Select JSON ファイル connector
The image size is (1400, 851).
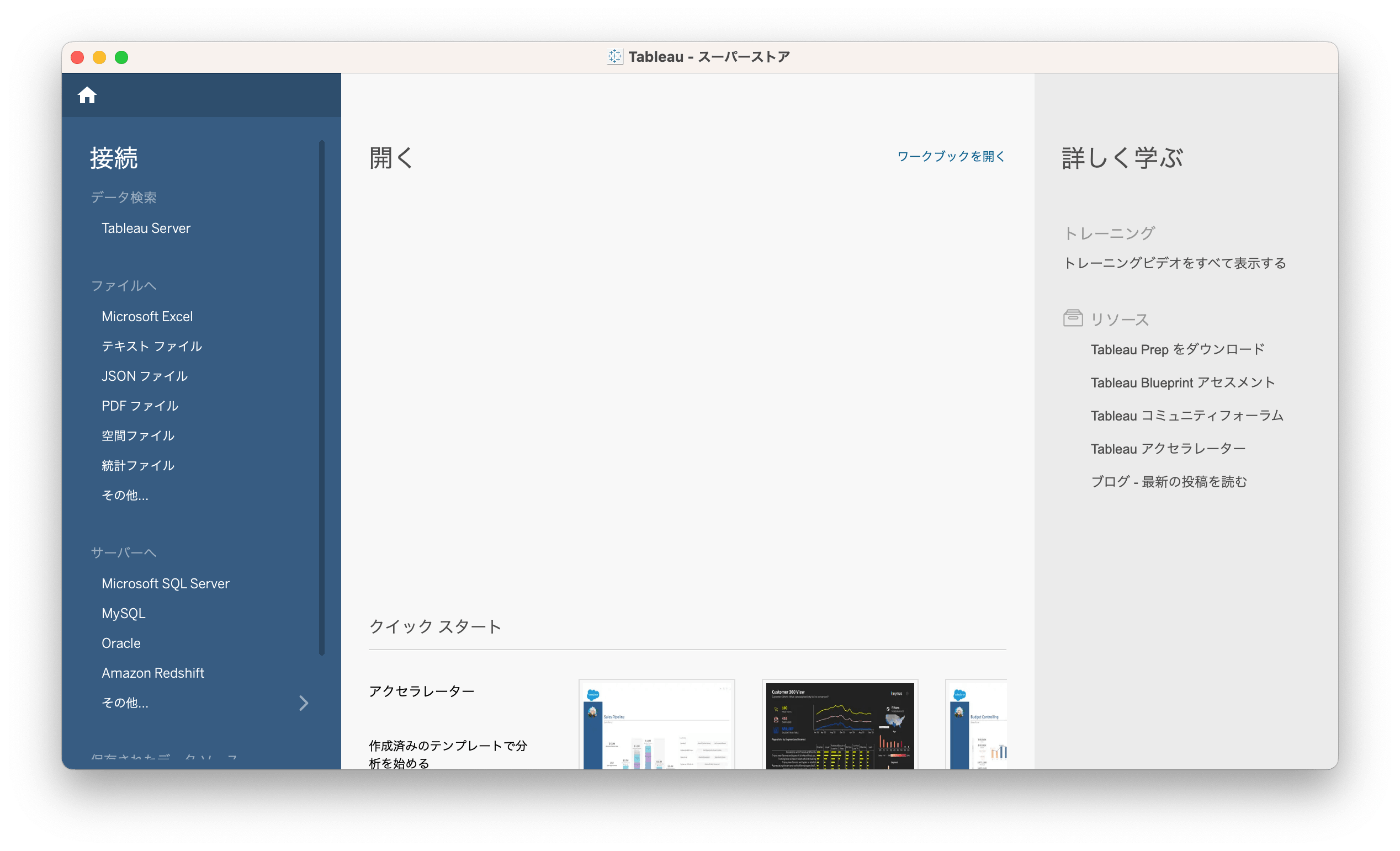point(145,376)
